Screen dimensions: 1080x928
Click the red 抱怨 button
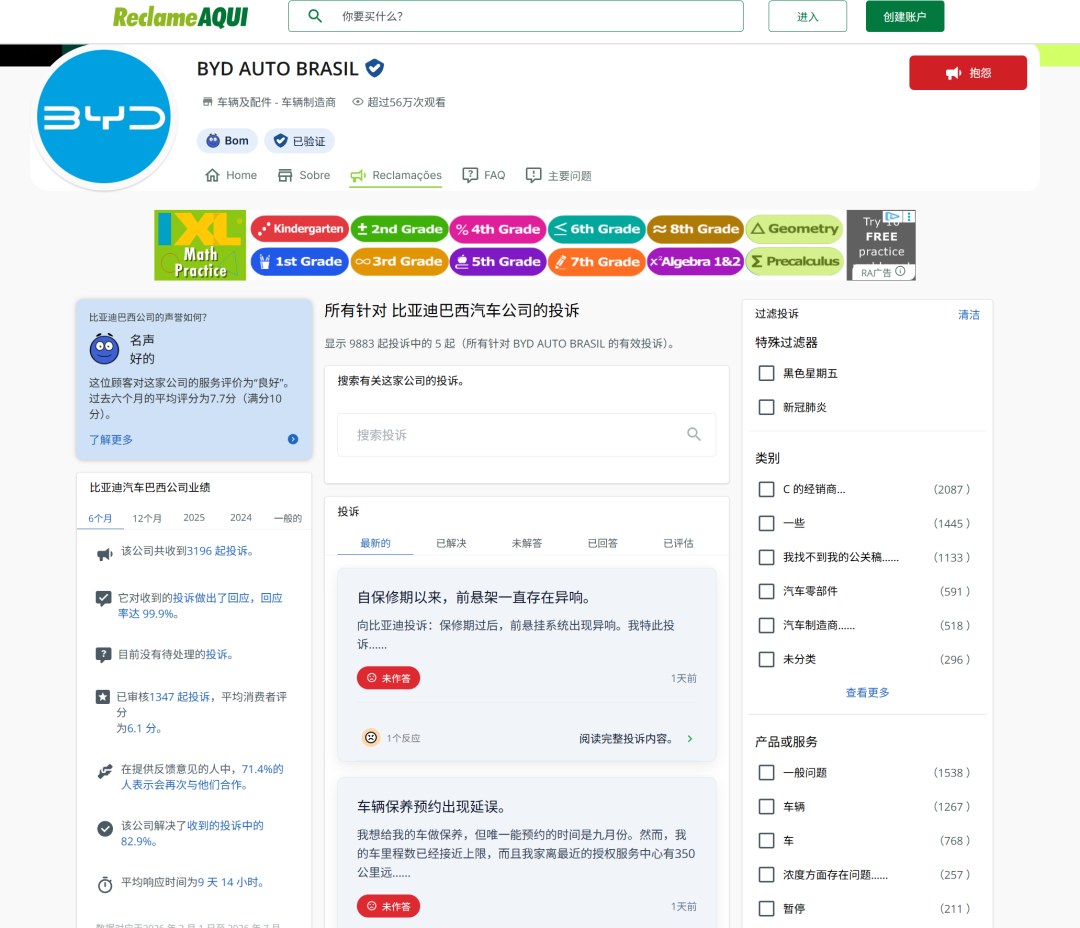968,73
